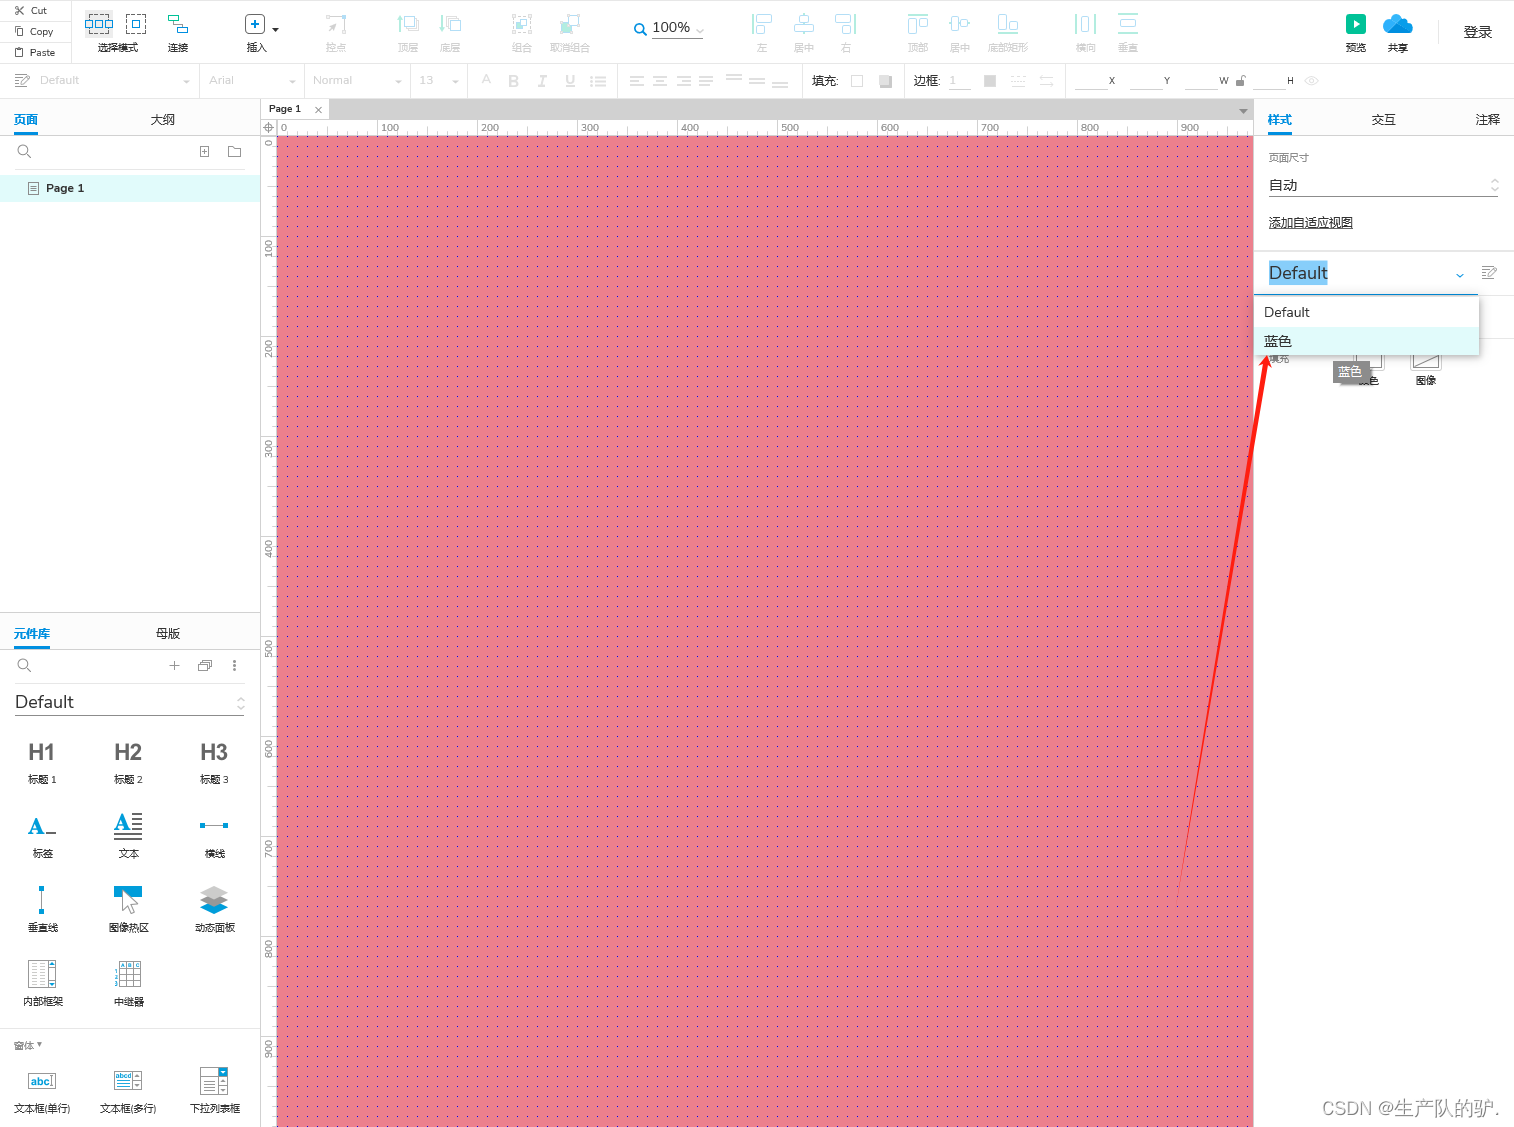1514x1127 pixels.
Task: Click the border width field
Action: click(x=959, y=81)
